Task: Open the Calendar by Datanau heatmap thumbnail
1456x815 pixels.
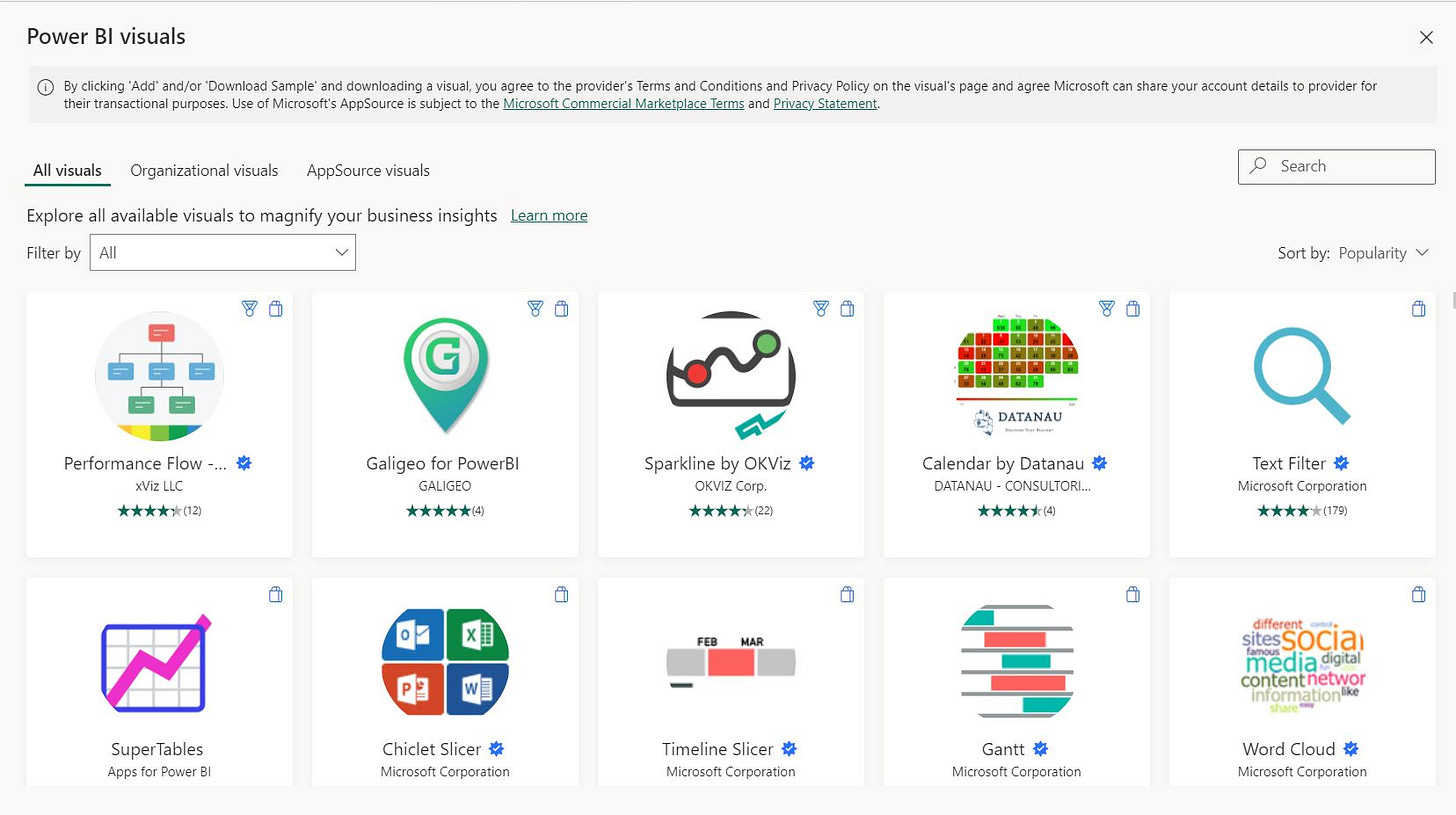Action: click(1017, 375)
